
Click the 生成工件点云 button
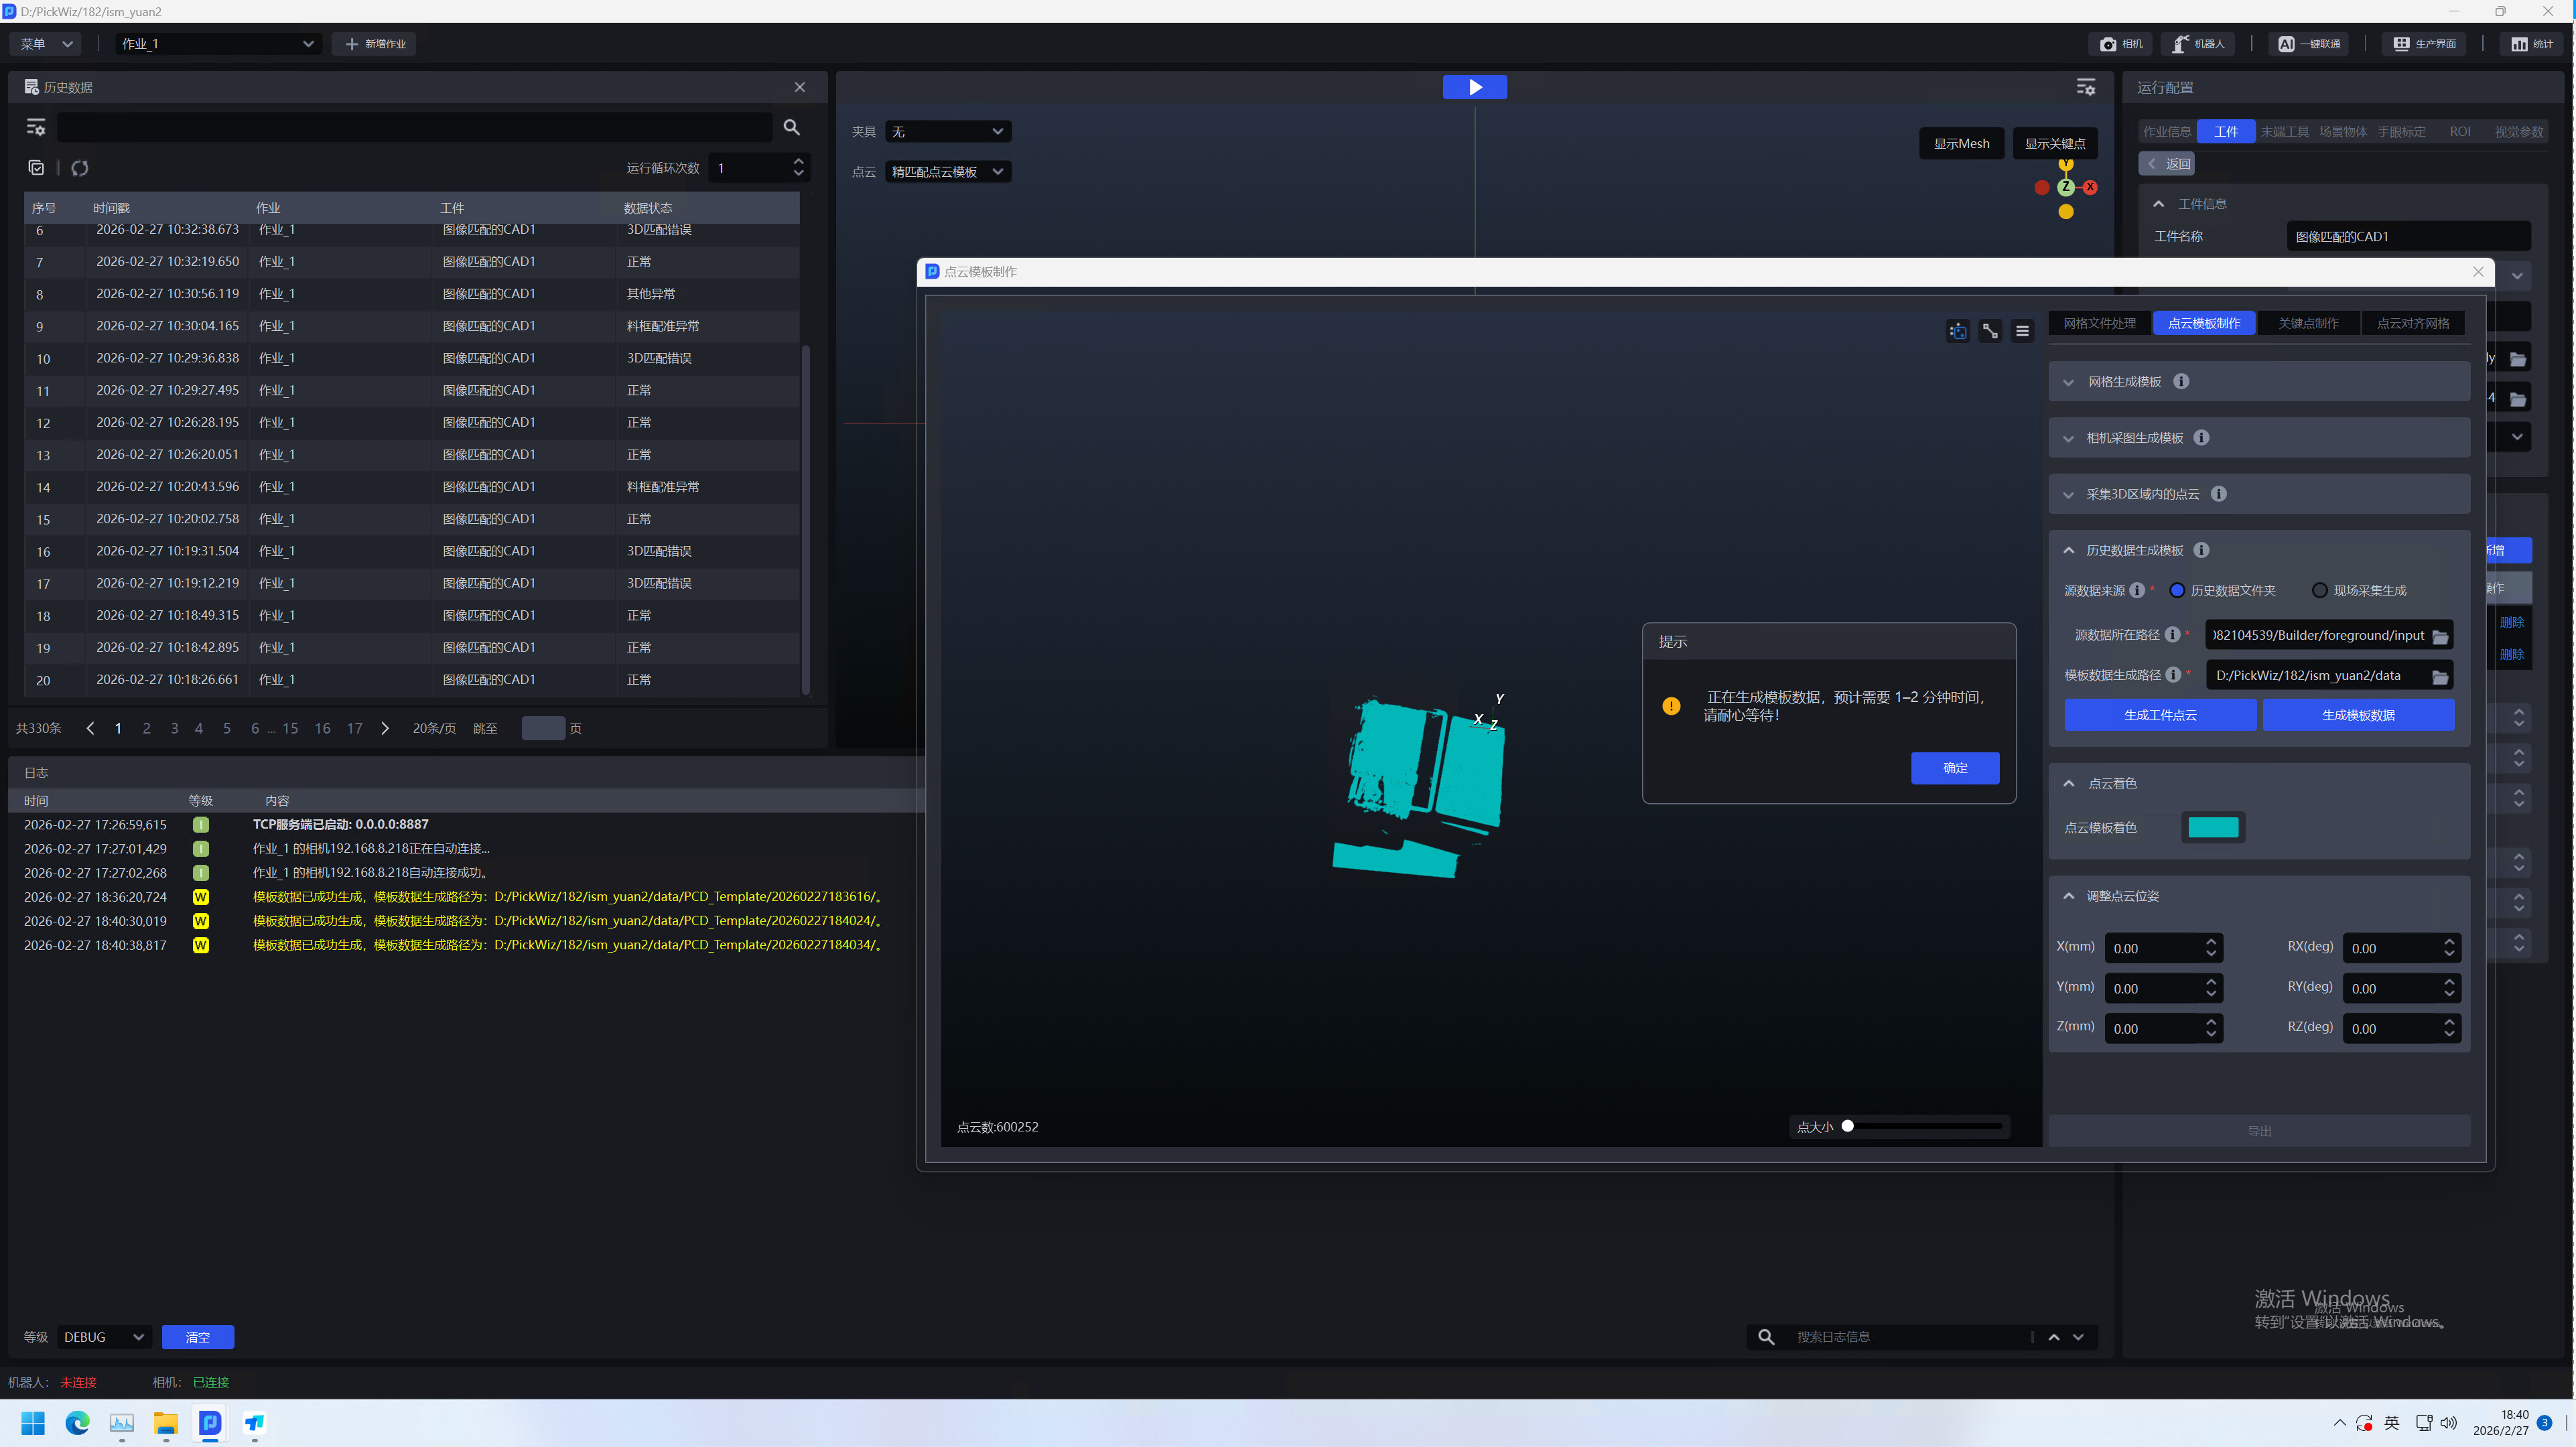[2160, 715]
